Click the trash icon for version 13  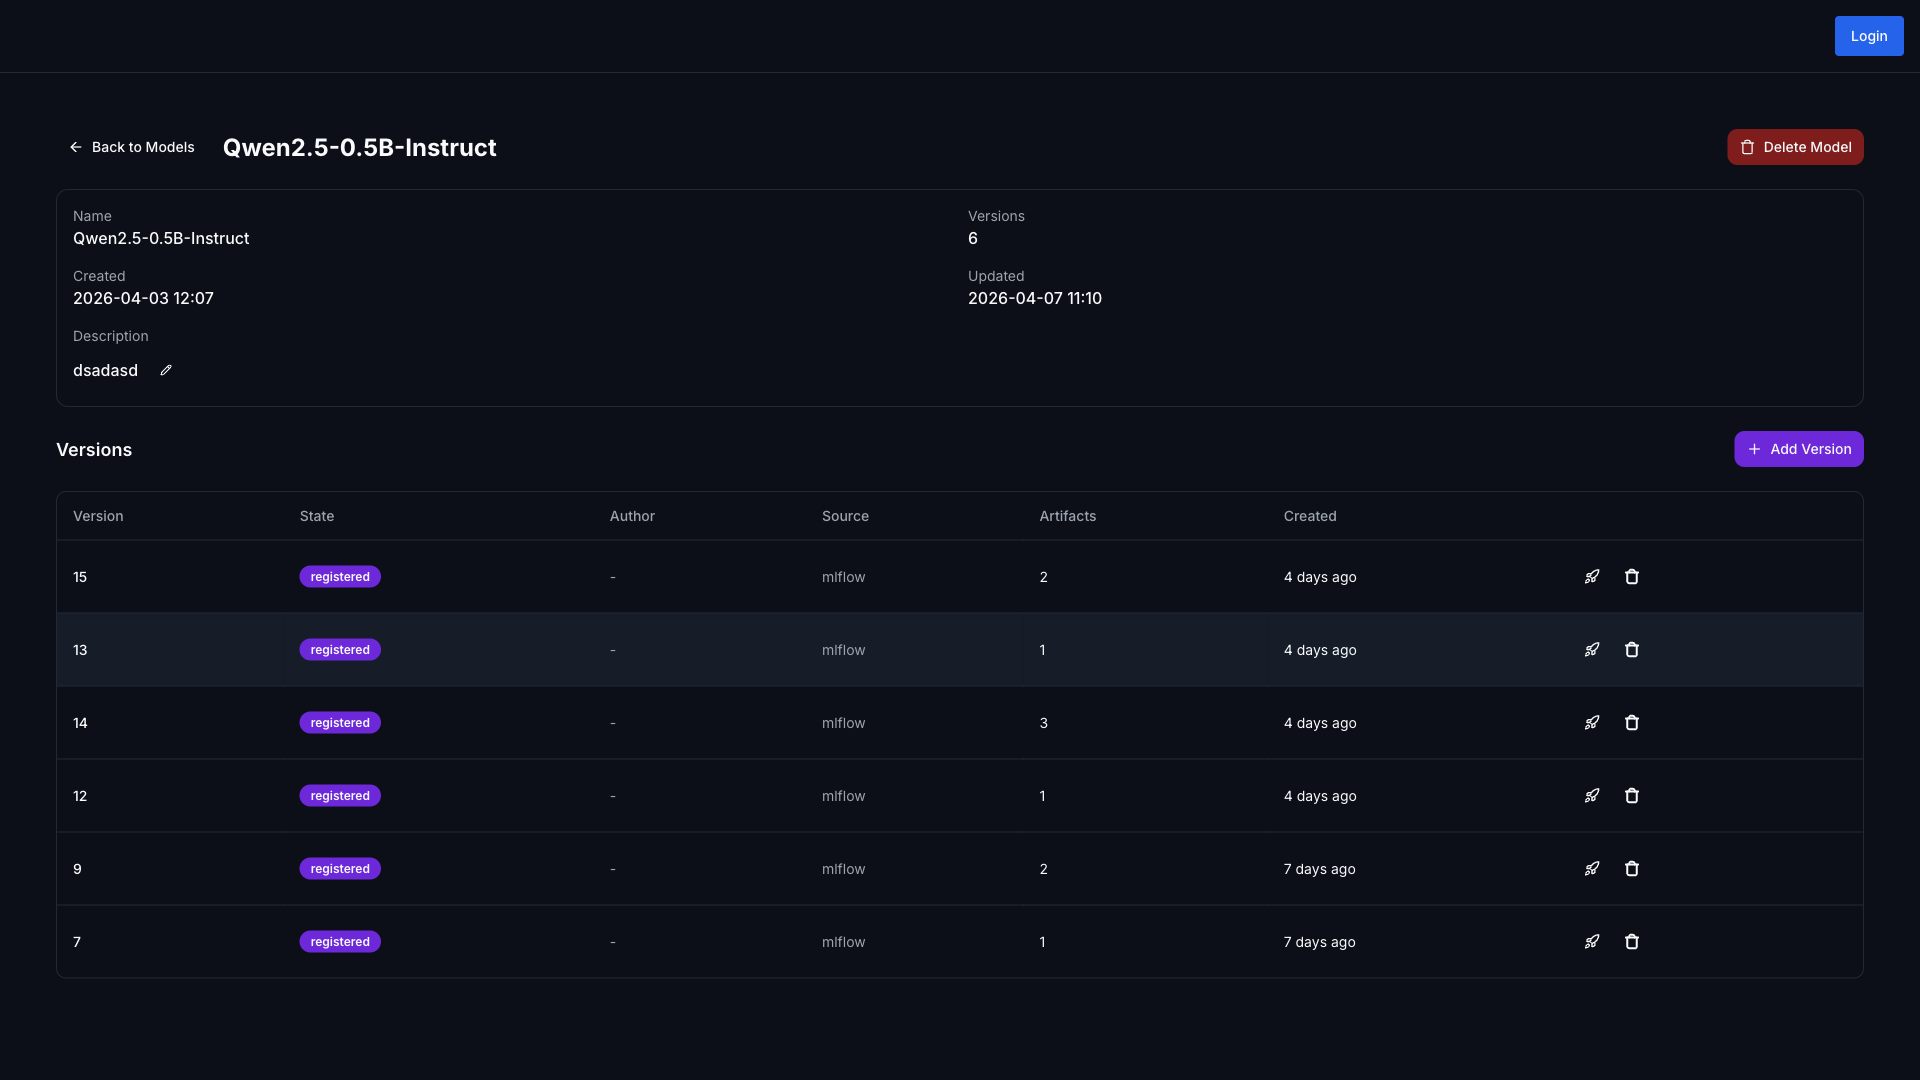pyautogui.click(x=1631, y=650)
